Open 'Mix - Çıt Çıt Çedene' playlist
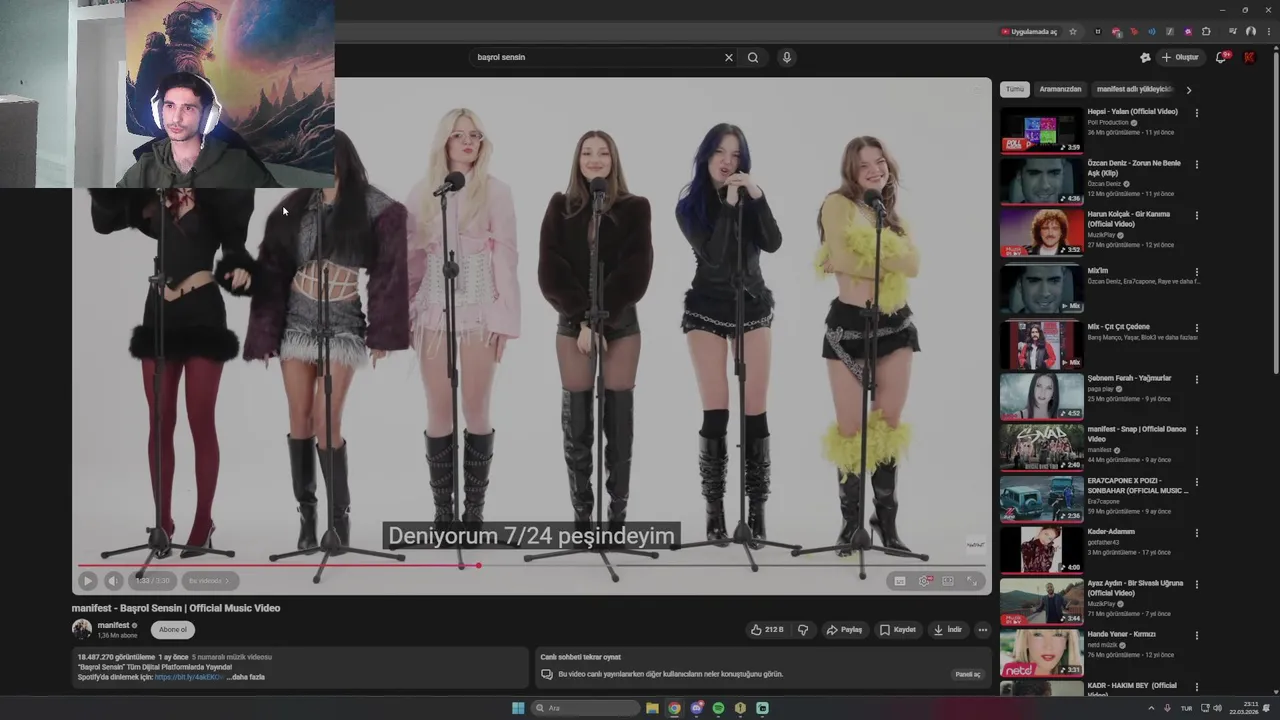 (1118, 327)
